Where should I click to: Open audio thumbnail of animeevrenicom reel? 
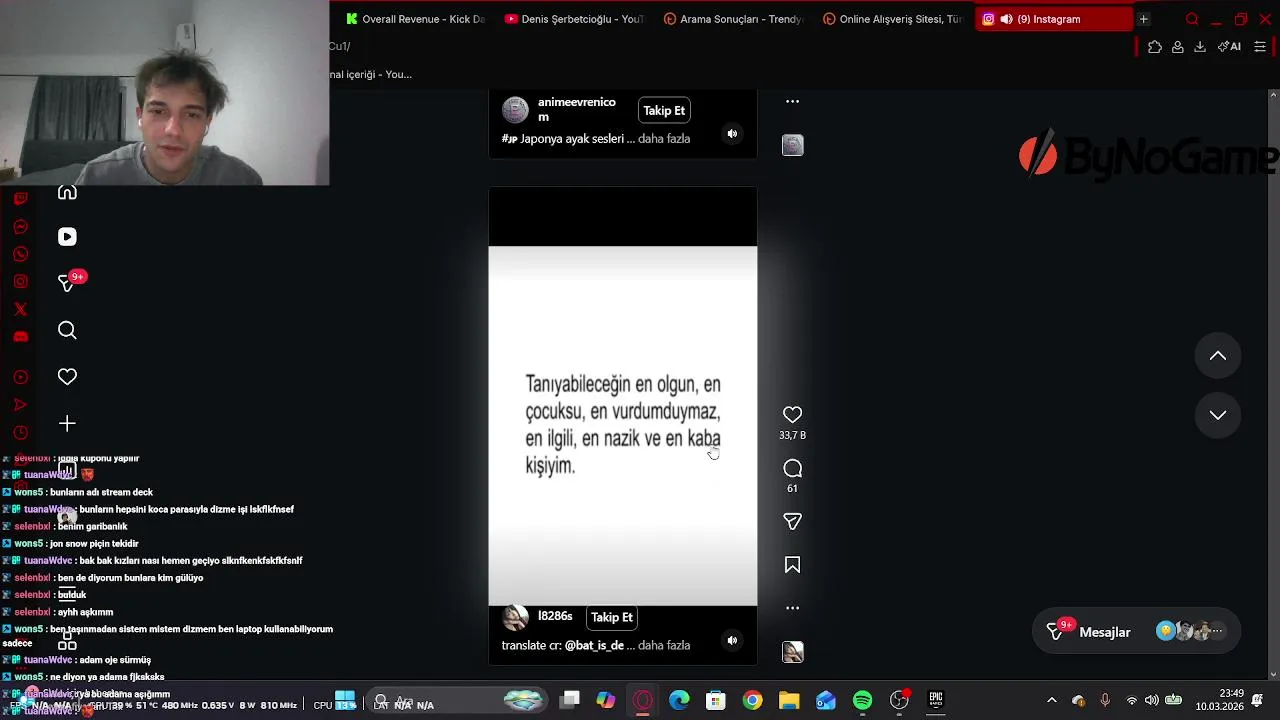tap(792, 145)
